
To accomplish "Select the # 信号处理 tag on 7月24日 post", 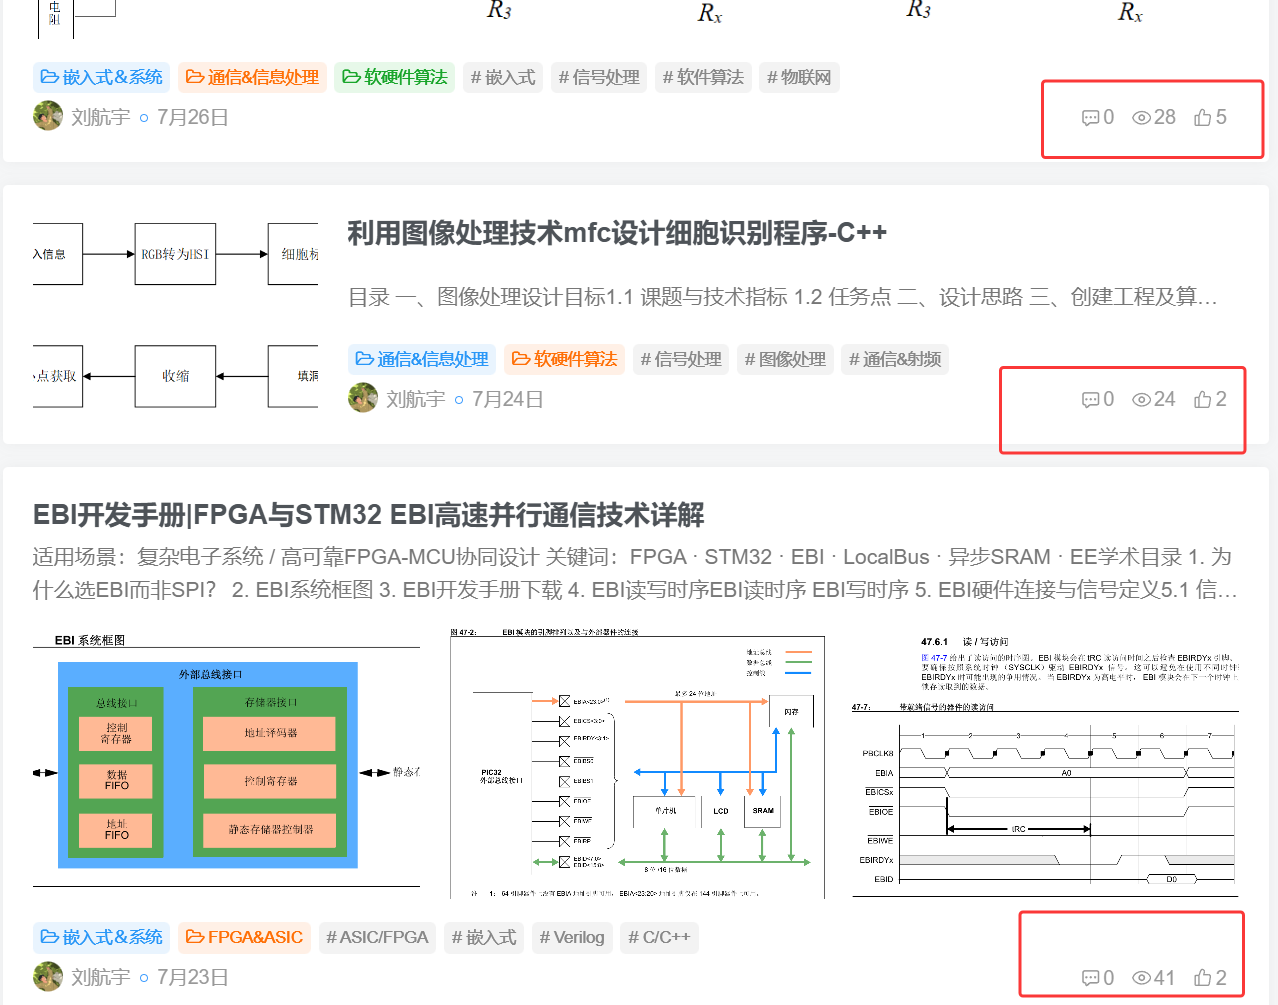I will [x=681, y=359].
